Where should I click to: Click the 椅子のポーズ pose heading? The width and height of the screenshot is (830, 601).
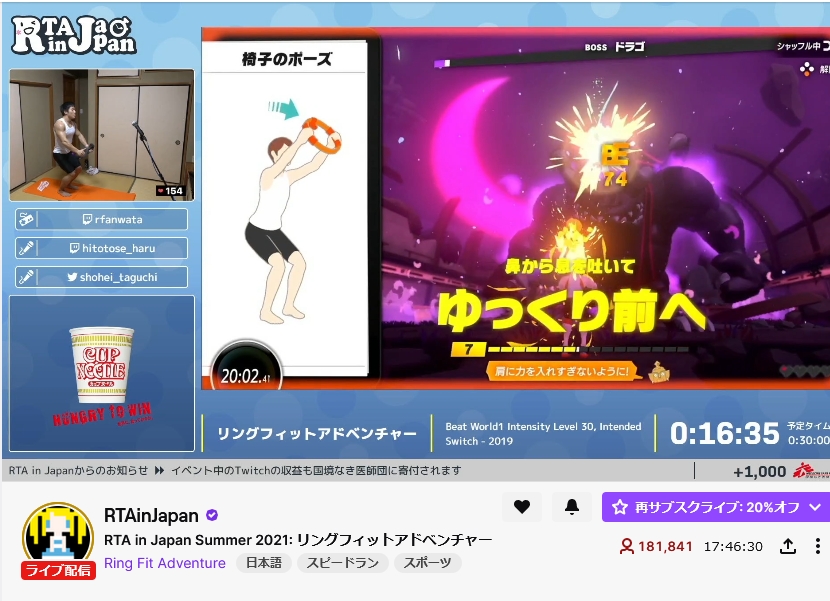(x=287, y=59)
